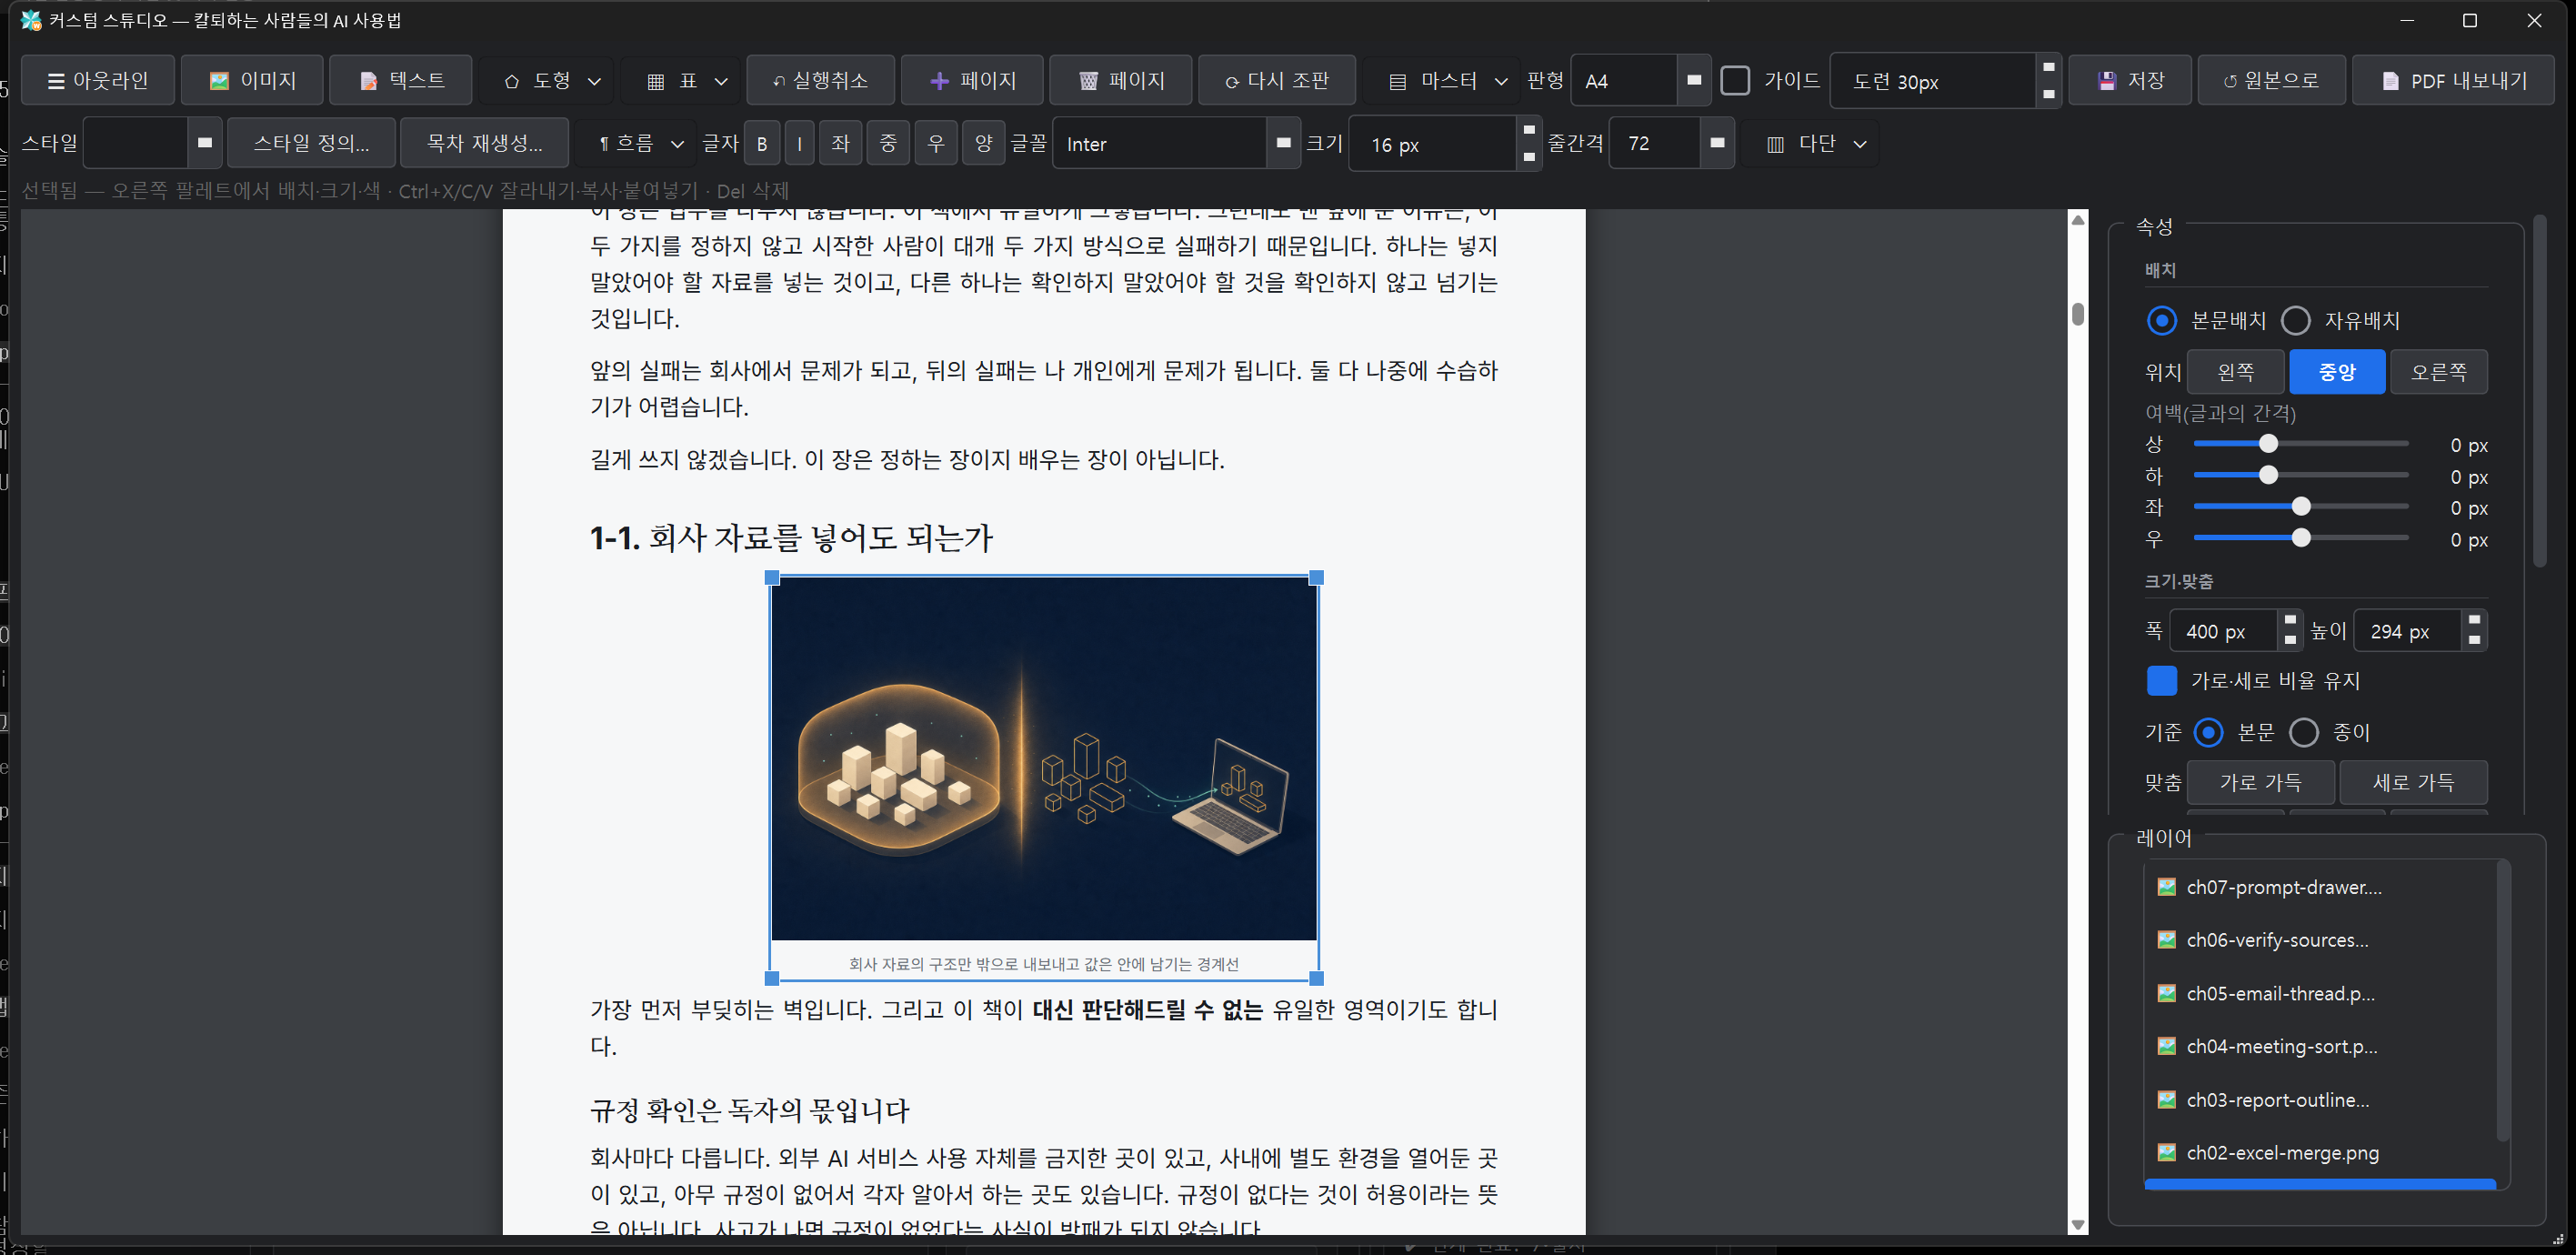Select 본문배치 radio button
The height and width of the screenshot is (1255, 2576).
click(2161, 320)
